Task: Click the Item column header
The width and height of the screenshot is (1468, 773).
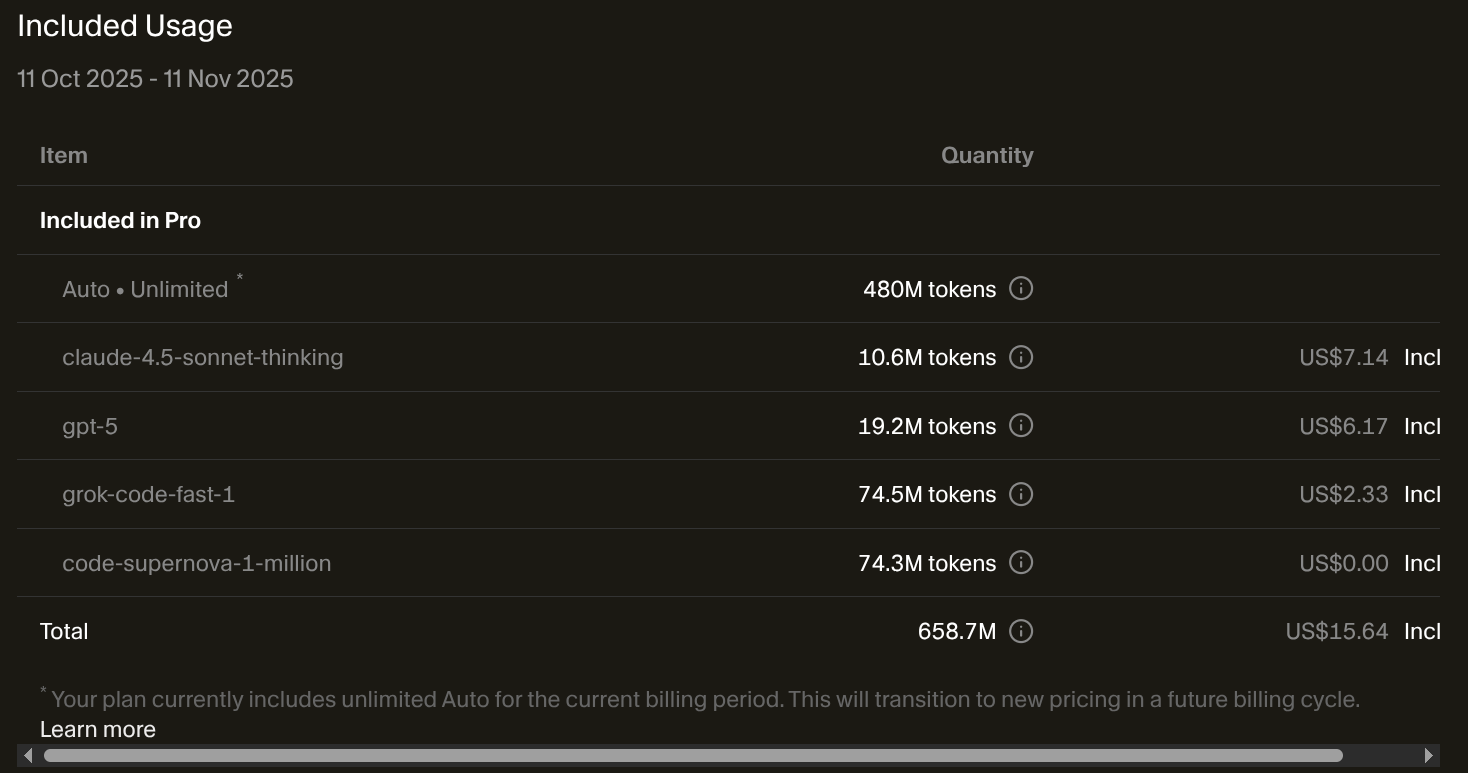Action: 64,156
